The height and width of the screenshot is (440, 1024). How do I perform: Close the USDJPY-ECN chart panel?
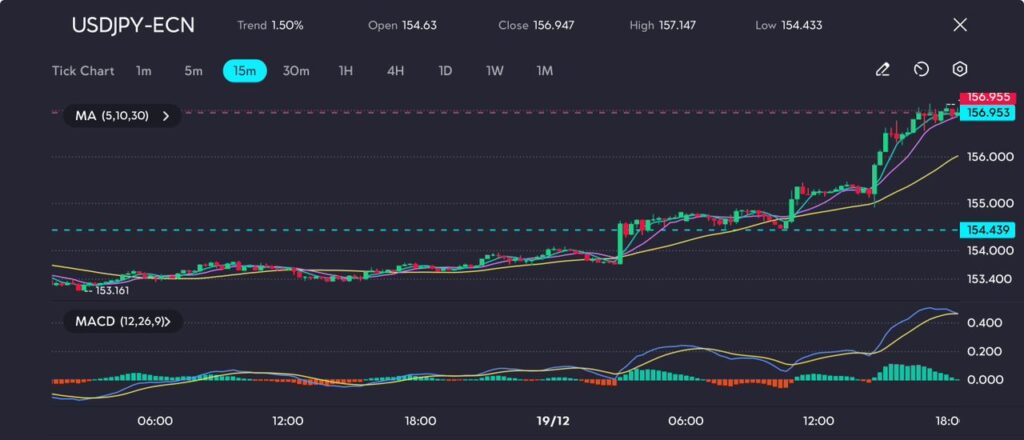960,25
